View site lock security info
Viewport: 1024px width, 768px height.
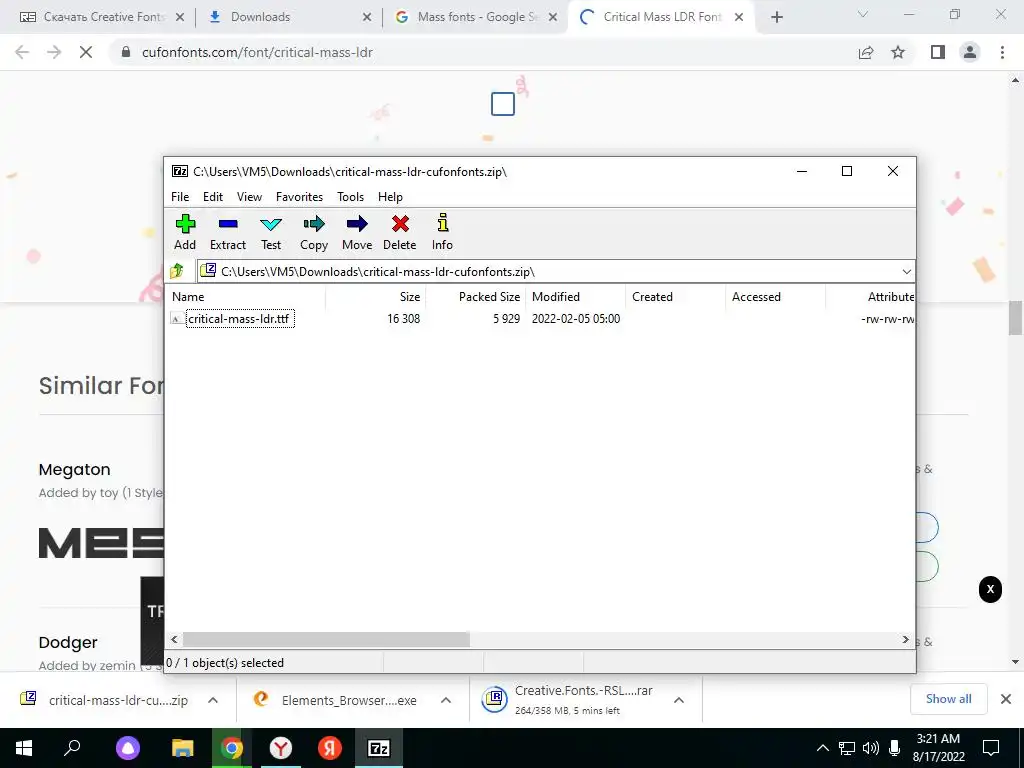126,52
